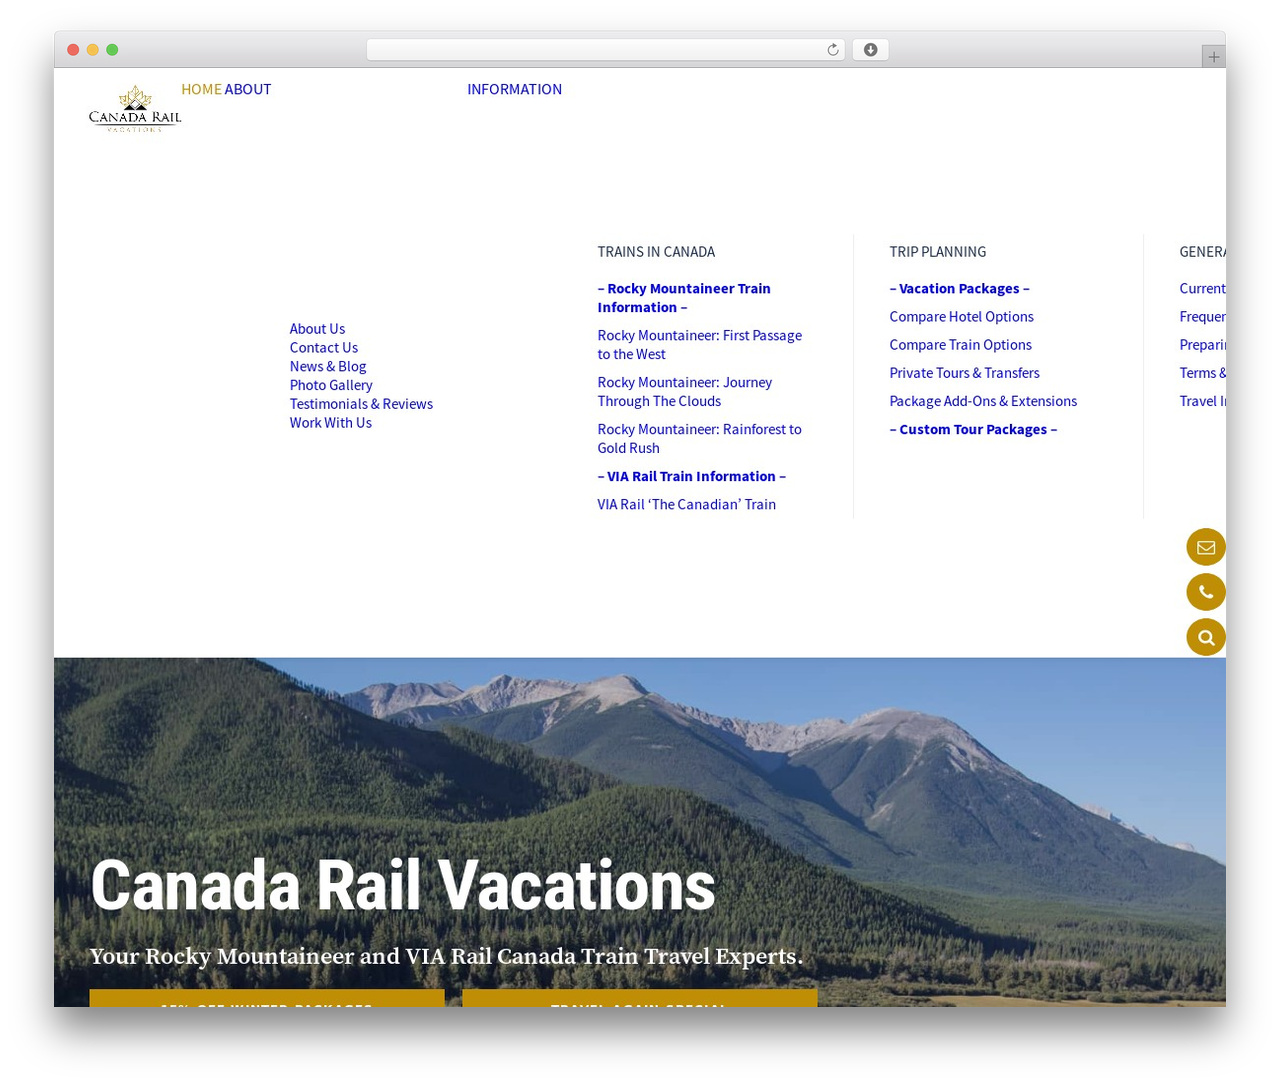Viewport: 1280px width, 1084px height.
Task: Open Package Add-Ons & Extensions
Action: tap(983, 401)
